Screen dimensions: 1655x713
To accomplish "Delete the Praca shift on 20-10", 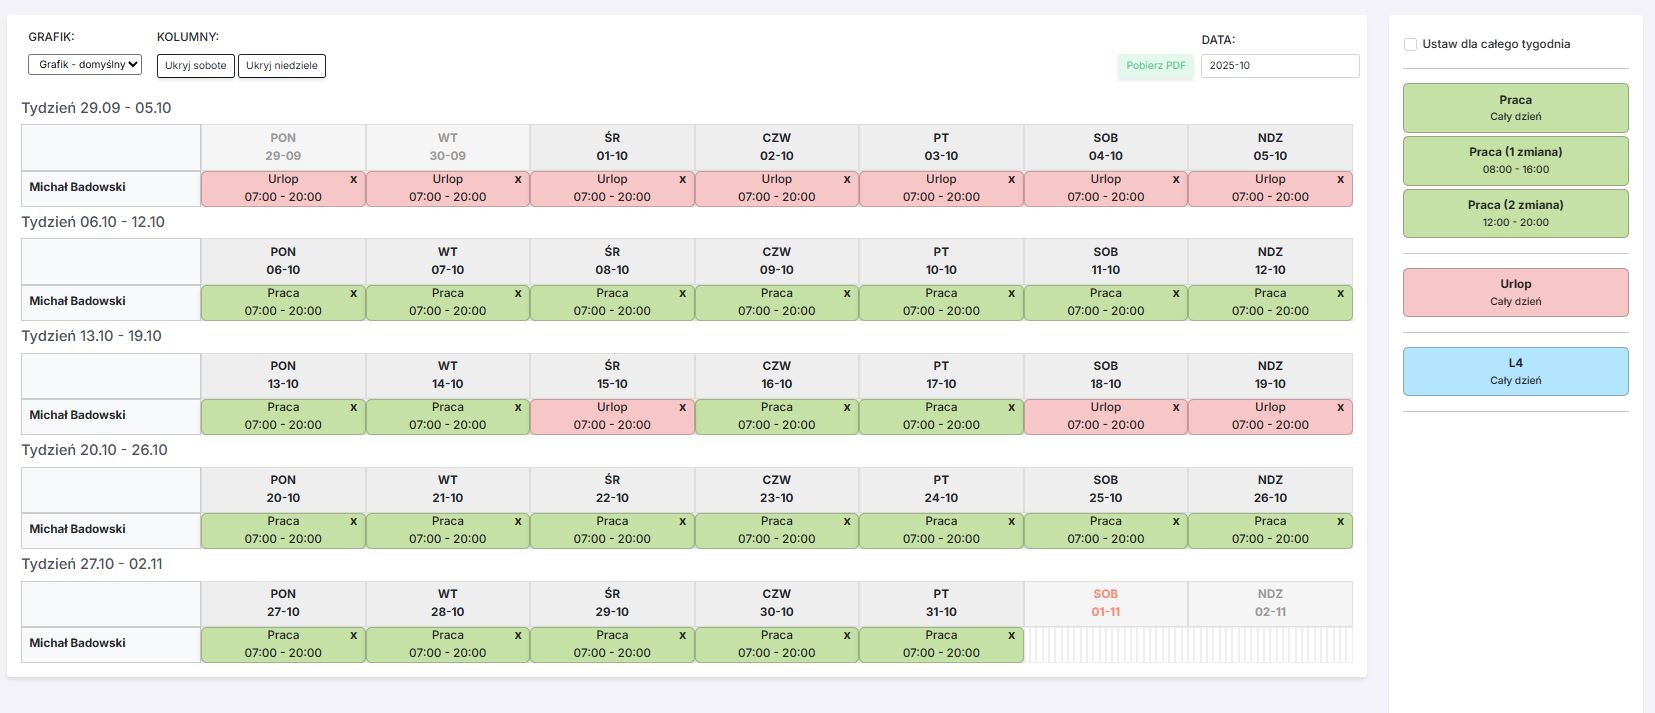I will tap(353, 522).
